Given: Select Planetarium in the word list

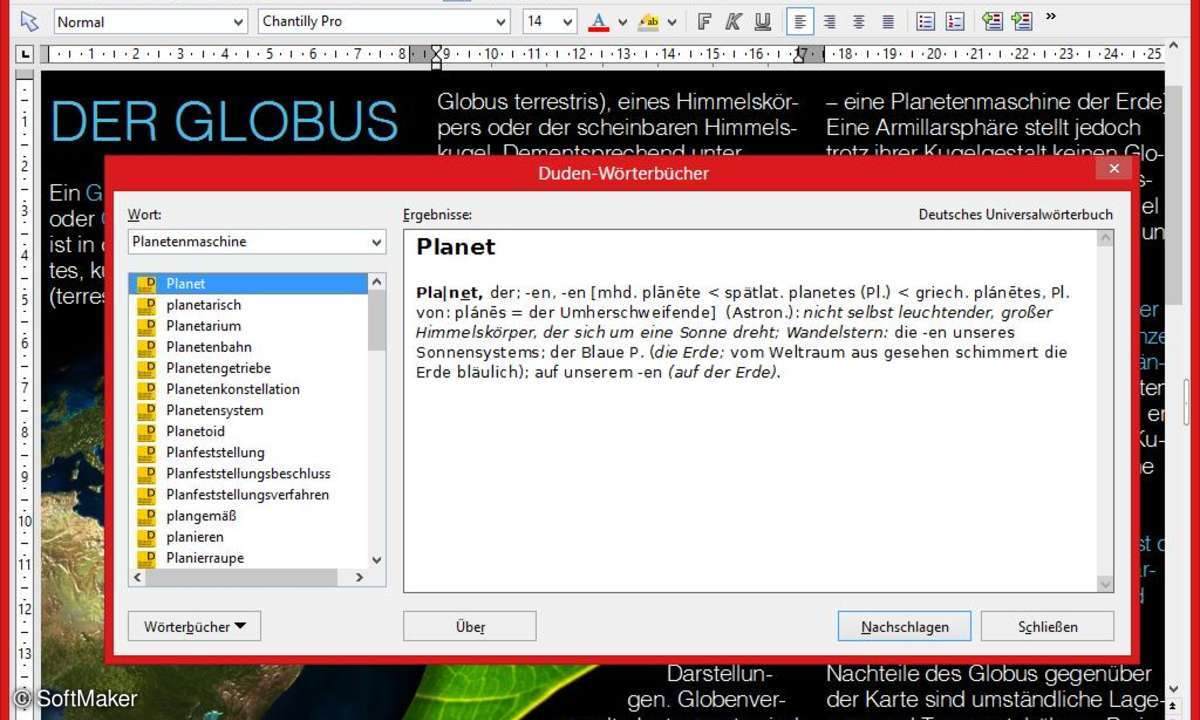Looking at the screenshot, I should point(203,325).
